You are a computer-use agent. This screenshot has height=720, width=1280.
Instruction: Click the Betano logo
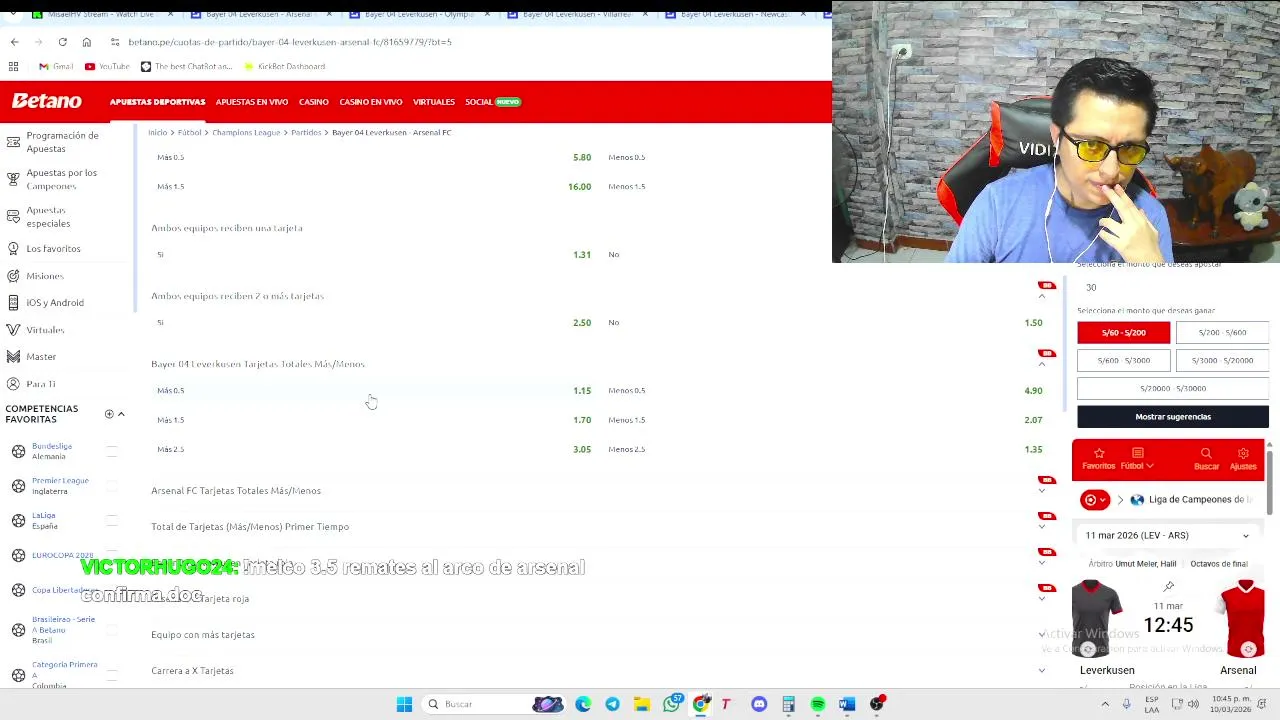pyautogui.click(x=46, y=101)
